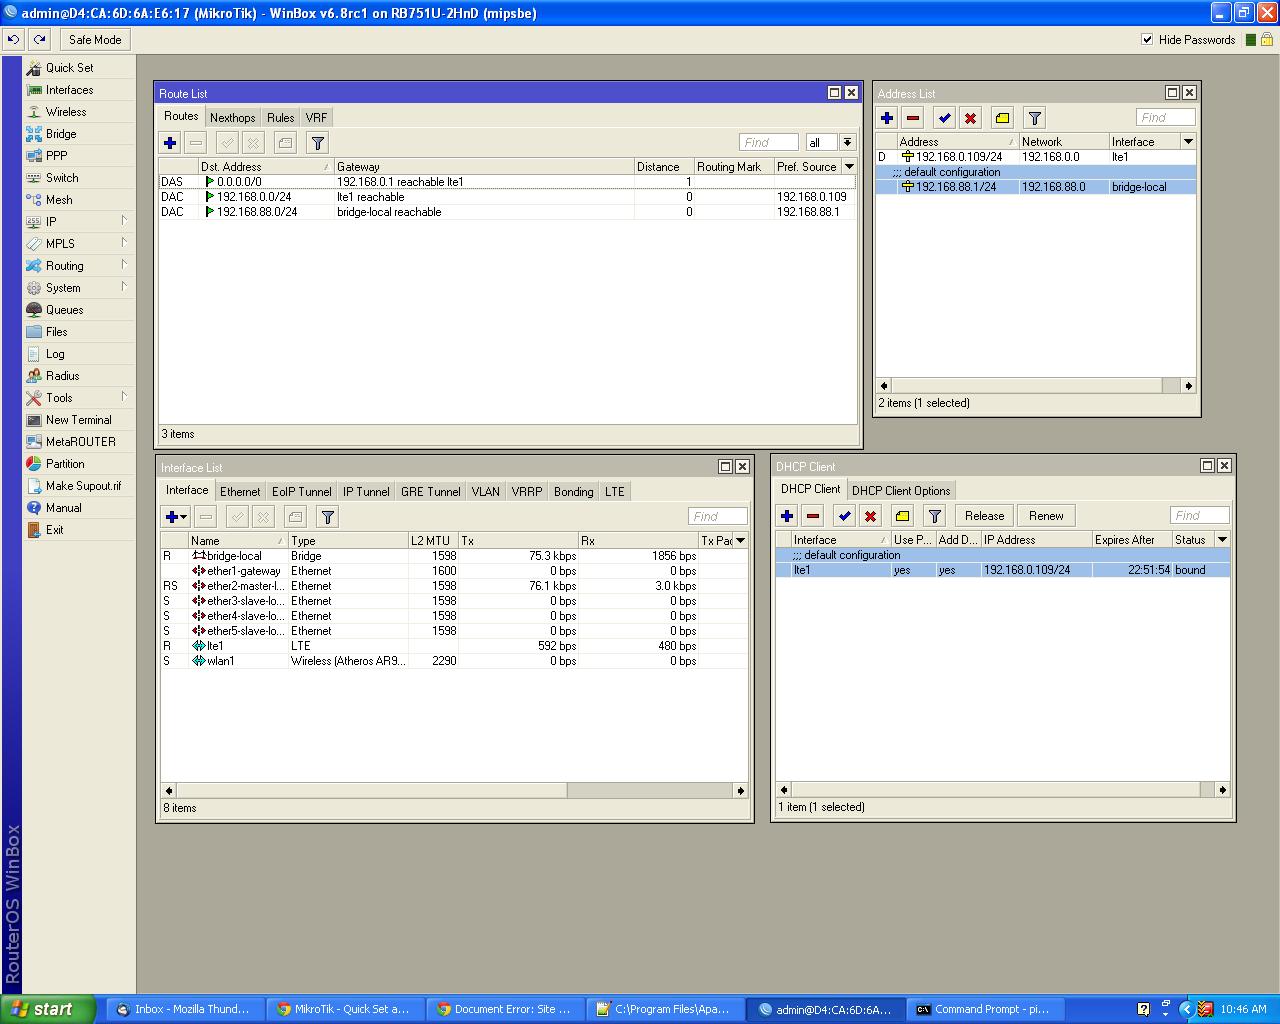Screen dimensions: 1280x1024
Task: Click the Release button
Action: click(x=984, y=516)
